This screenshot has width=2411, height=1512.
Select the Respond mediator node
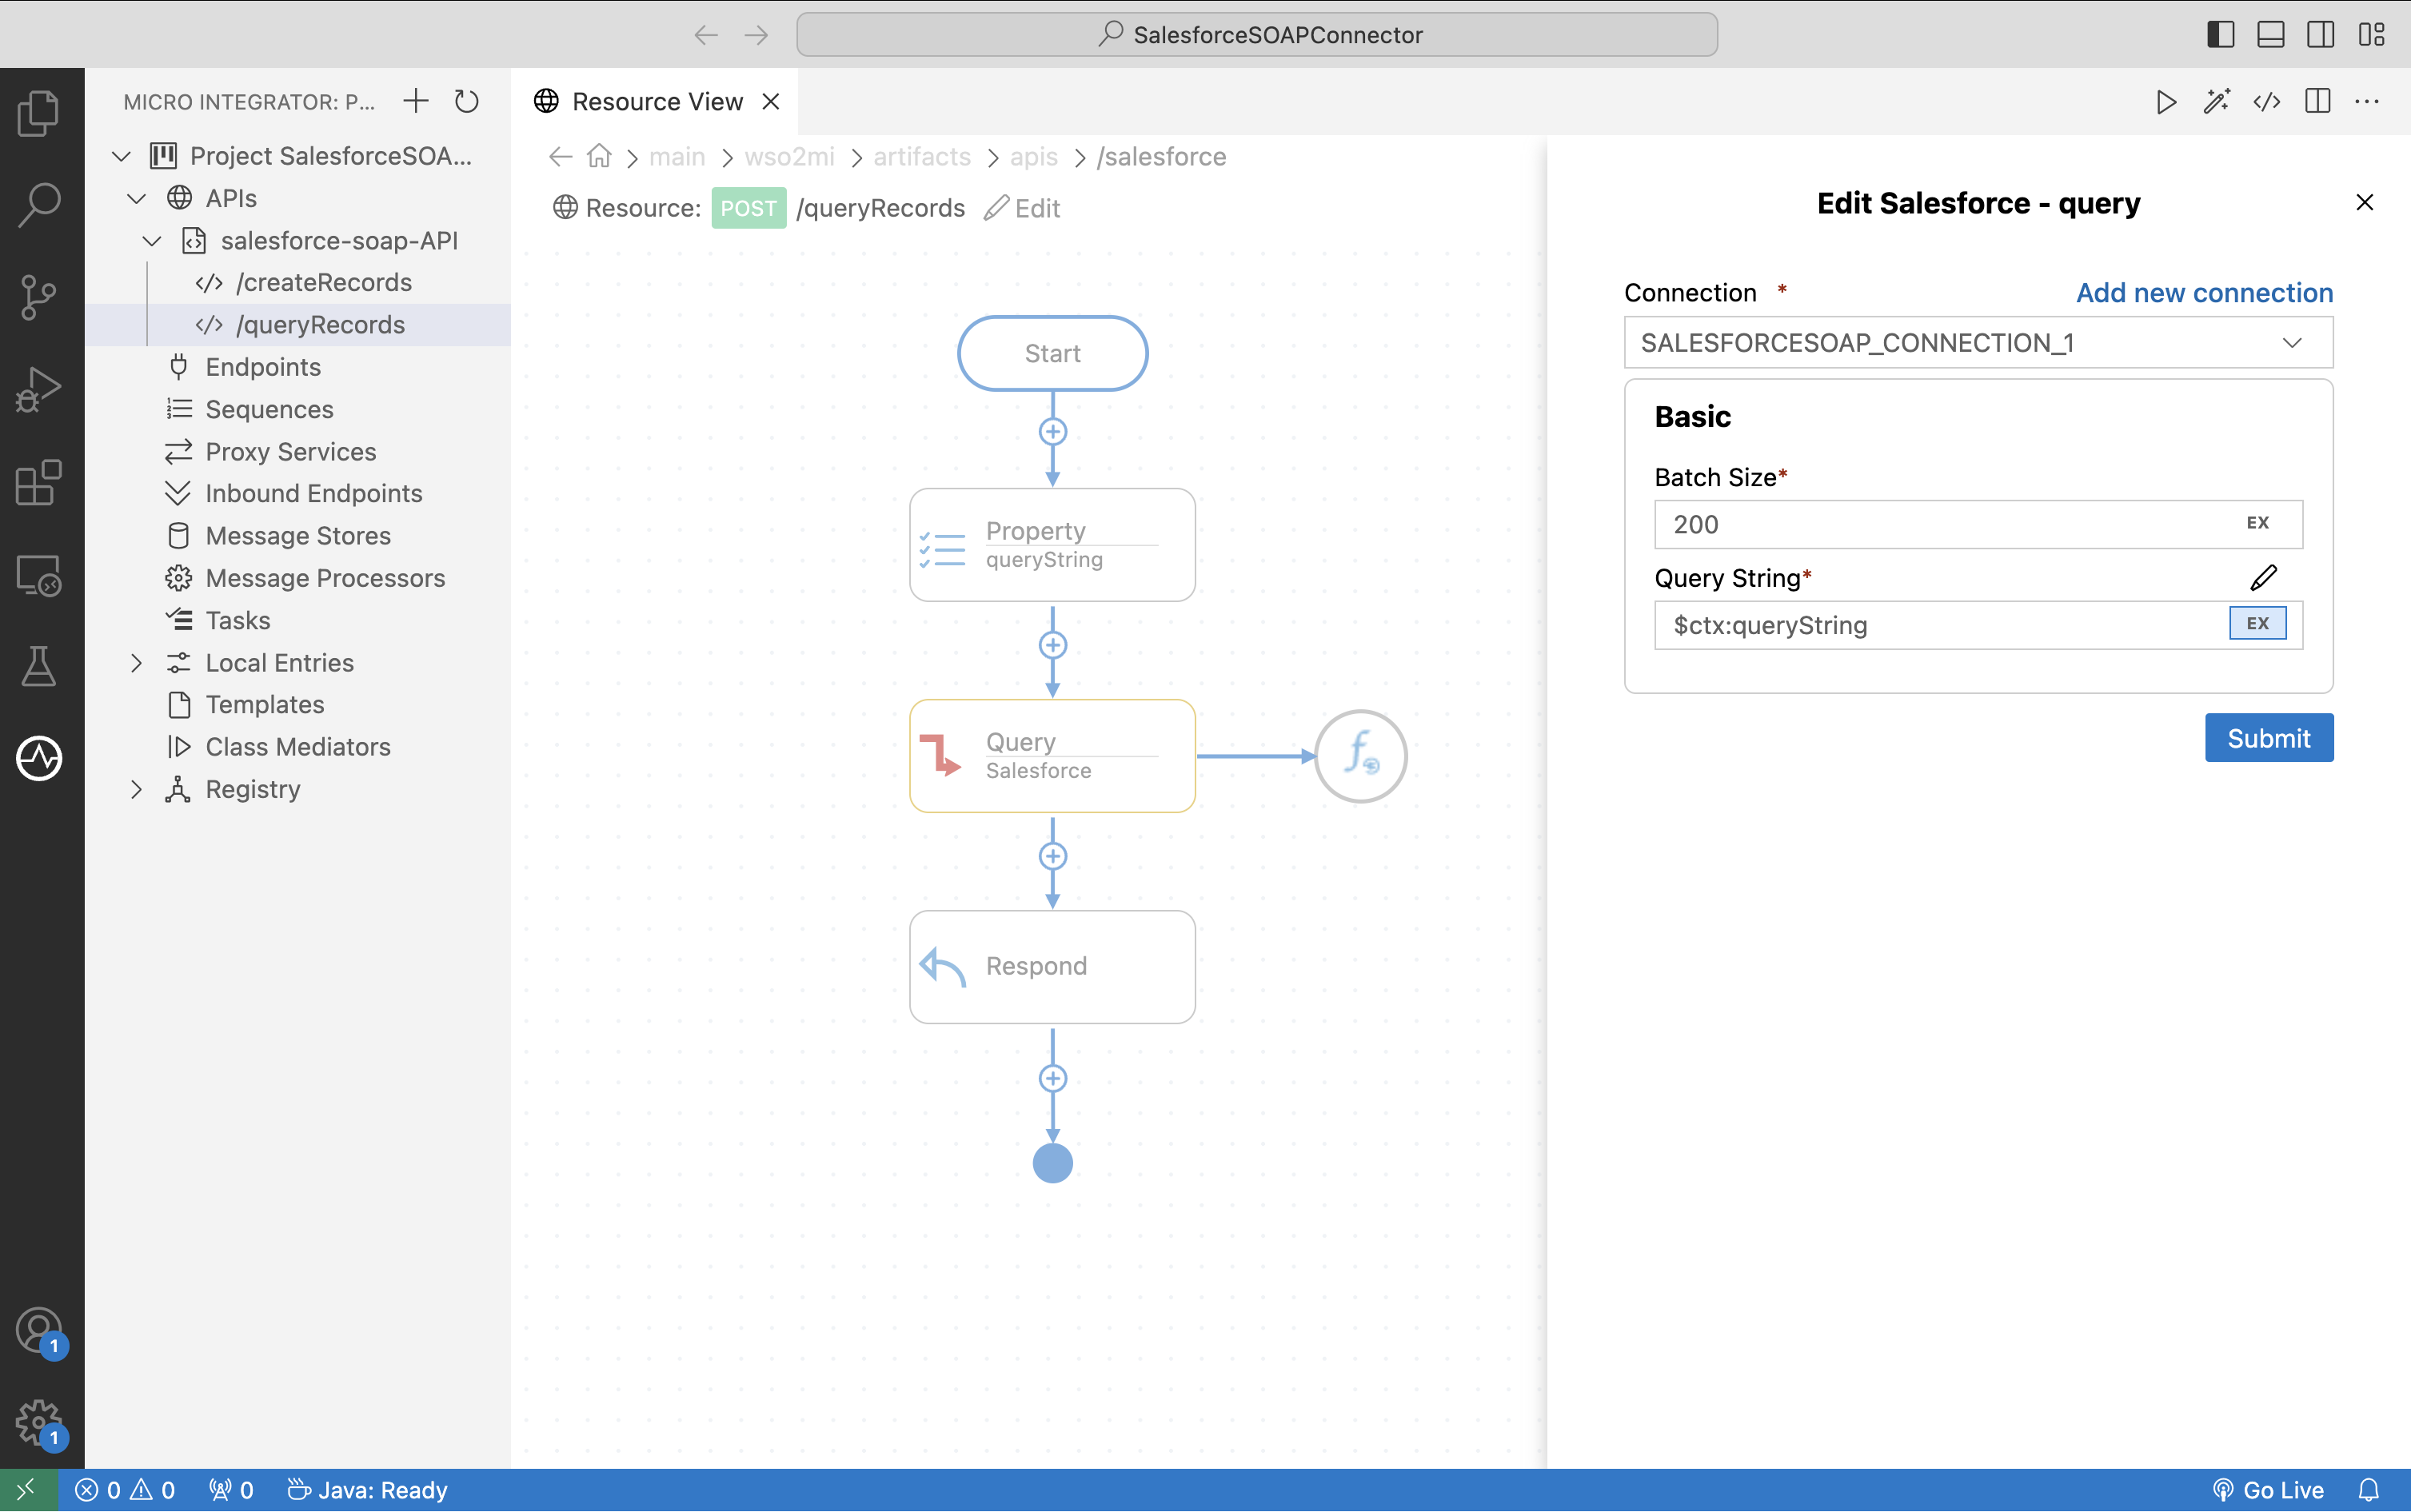coord(1052,967)
